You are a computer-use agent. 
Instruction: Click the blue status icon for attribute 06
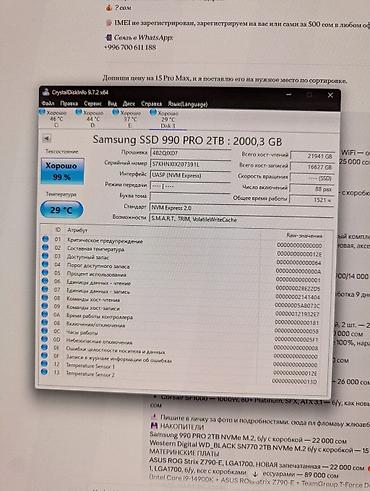point(45,281)
